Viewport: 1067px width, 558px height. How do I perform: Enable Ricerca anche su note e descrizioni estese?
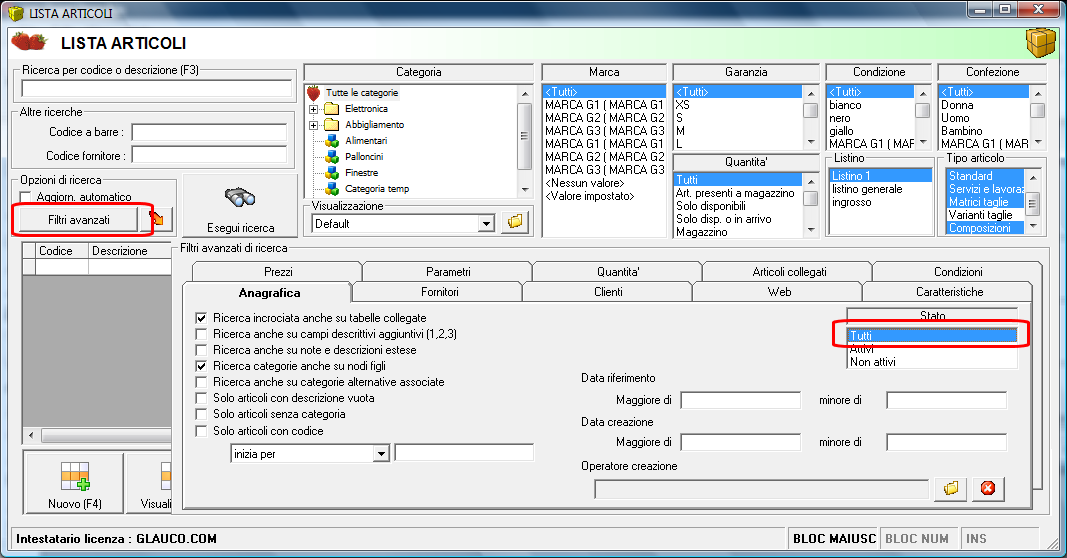coord(201,350)
